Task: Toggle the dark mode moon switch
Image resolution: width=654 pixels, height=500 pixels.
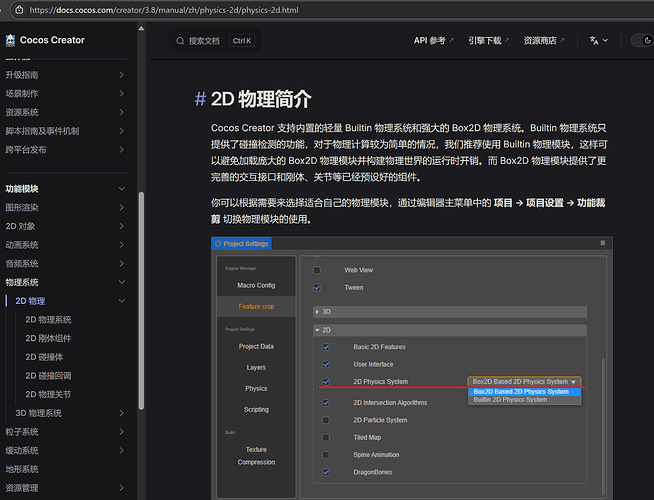Action: pyautogui.click(x=643, y=40)
